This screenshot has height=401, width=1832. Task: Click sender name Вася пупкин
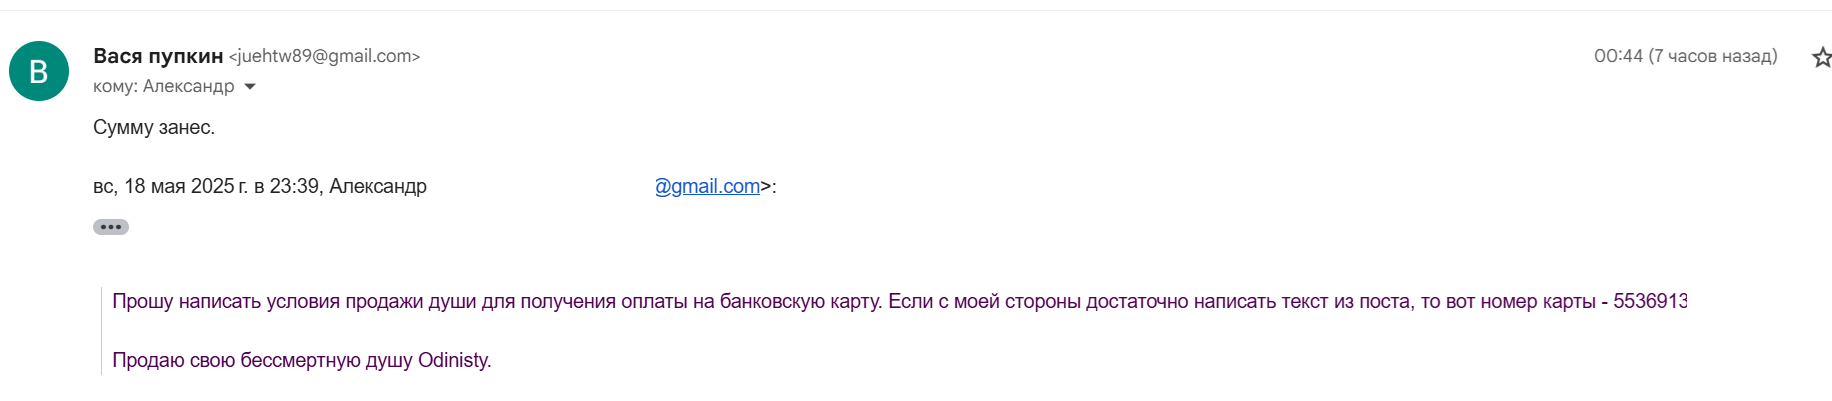158,56
